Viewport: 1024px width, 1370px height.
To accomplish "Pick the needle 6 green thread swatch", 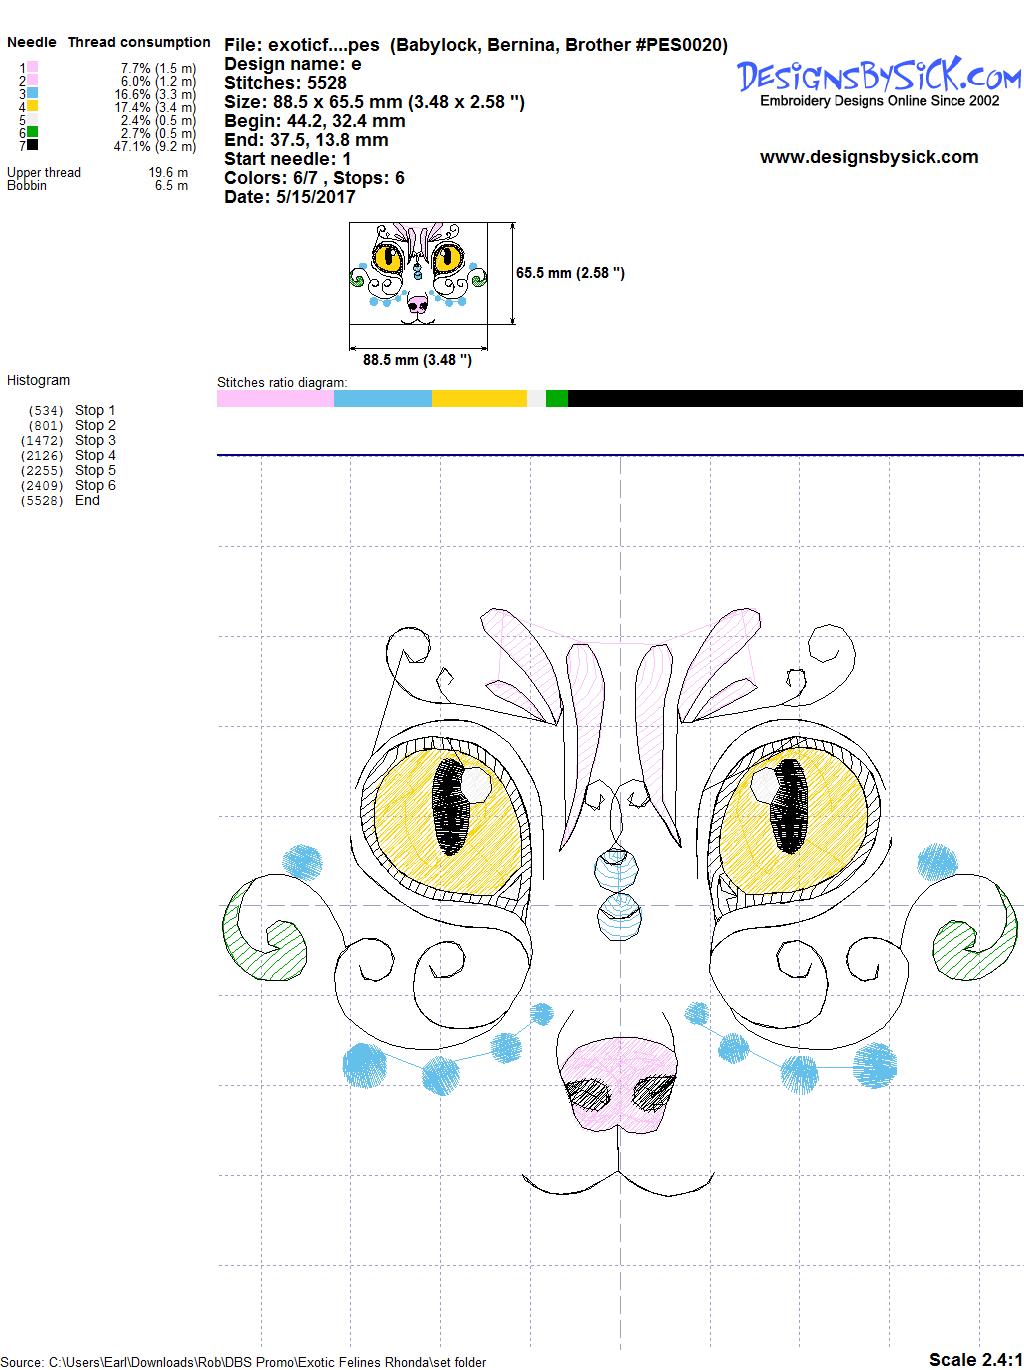I will (33, 132).
